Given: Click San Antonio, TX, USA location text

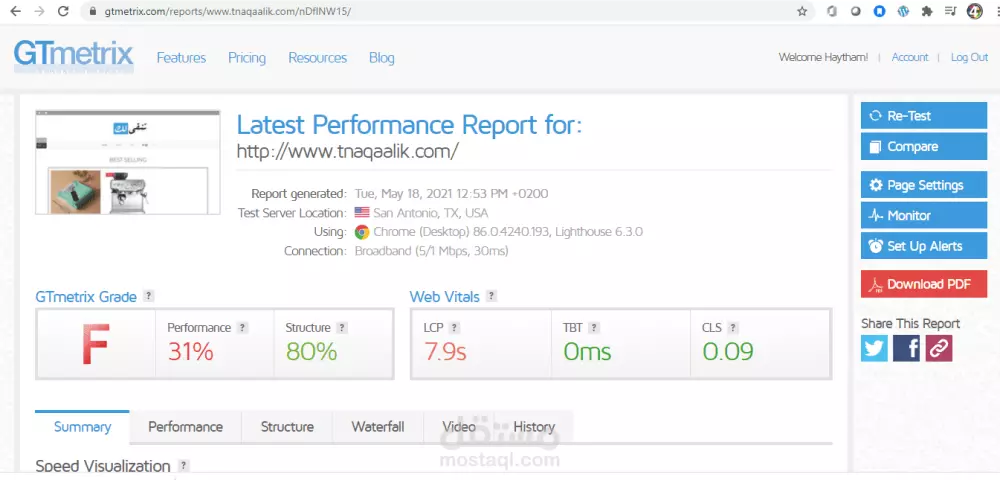Looking at the screenshot, I should pos(431,213).
